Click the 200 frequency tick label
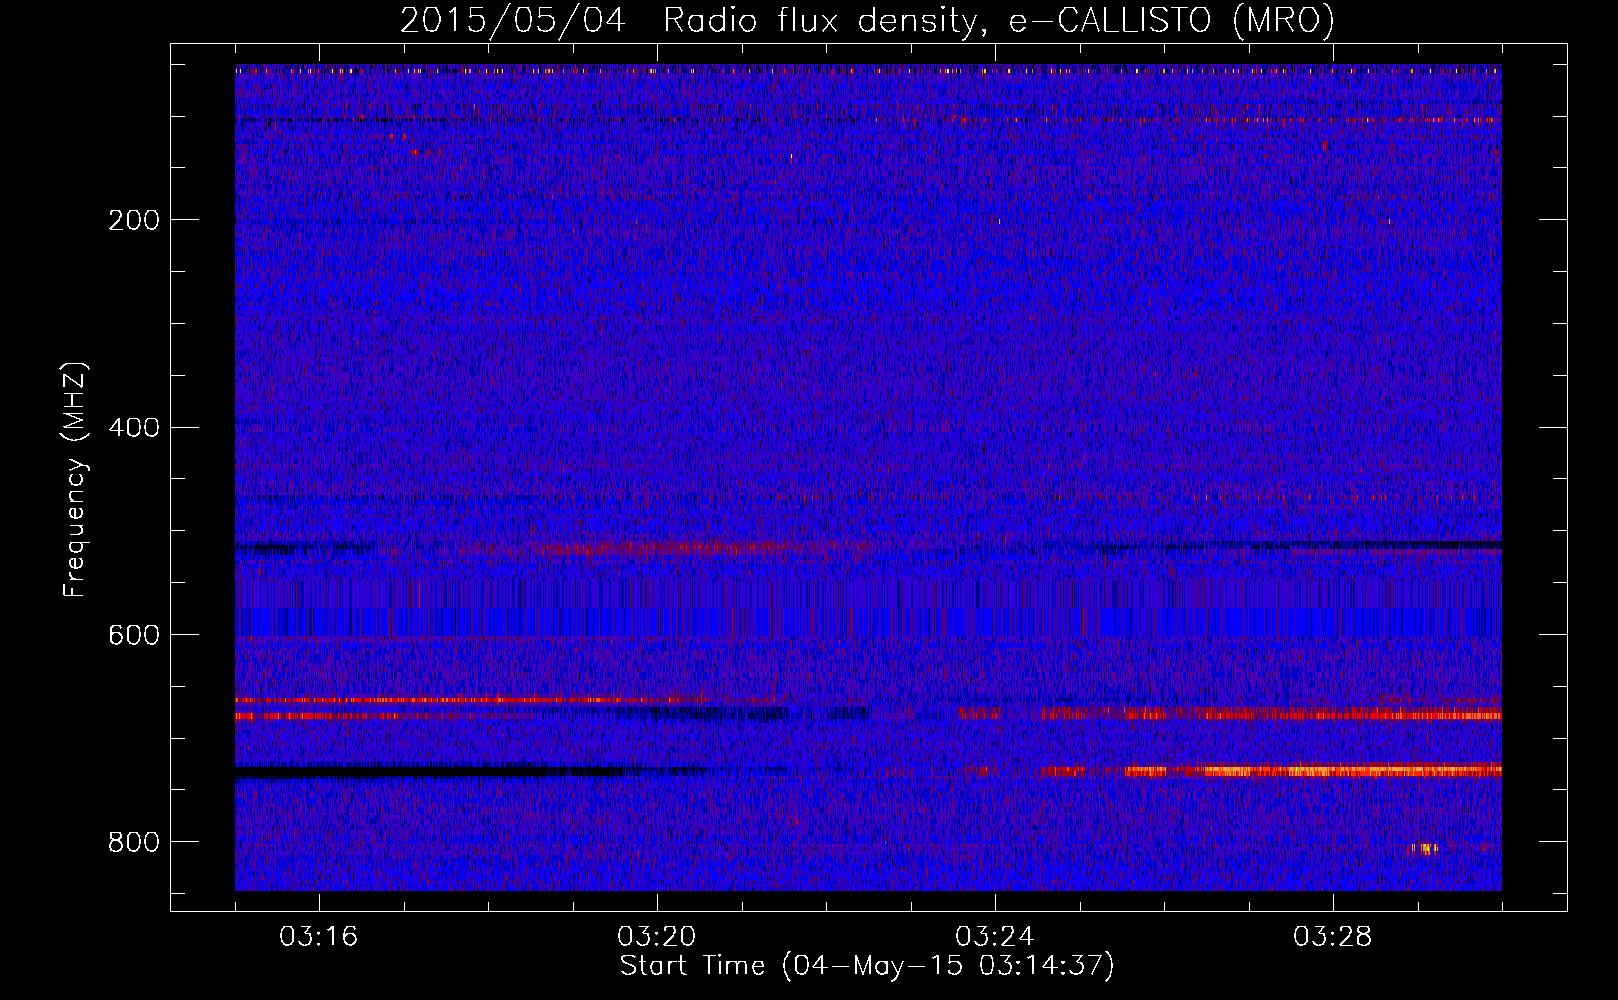The image size is (1618, 1000). pos(134,220)
